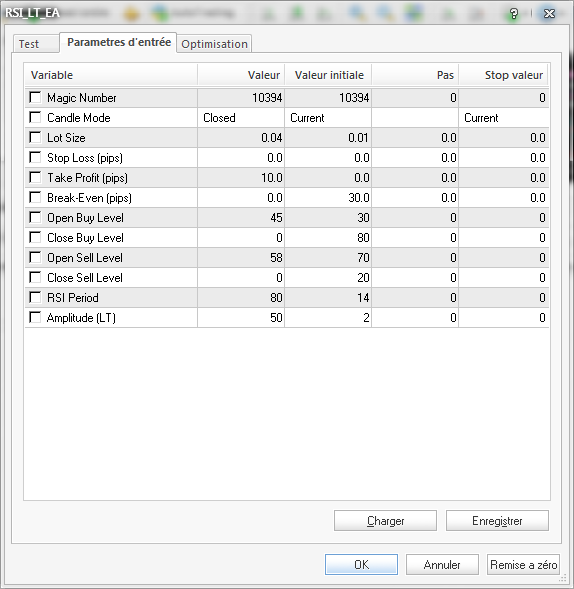Select the Parametres d'entrée tab
This screenshot has width=574, height=589.
[x=119, y=42]
